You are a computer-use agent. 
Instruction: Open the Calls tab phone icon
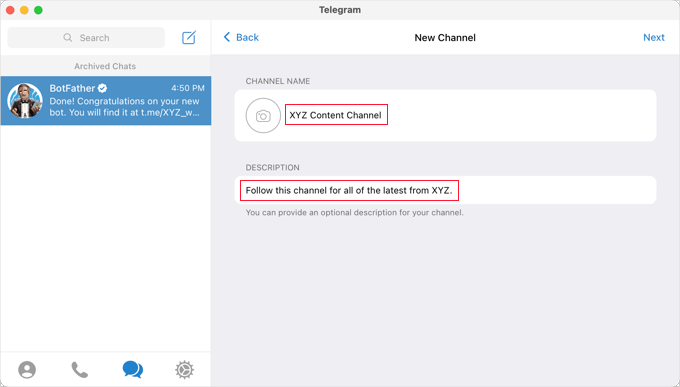[x=79, y=370]
